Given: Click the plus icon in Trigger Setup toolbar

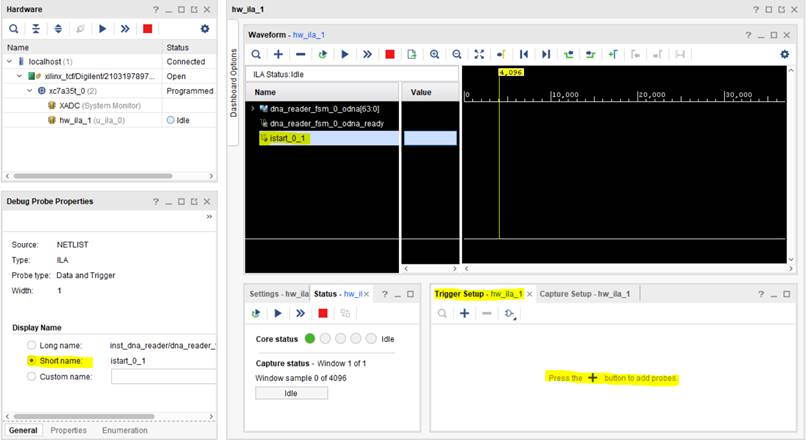Looking at the screenshot, I should [x=464, y=313].
